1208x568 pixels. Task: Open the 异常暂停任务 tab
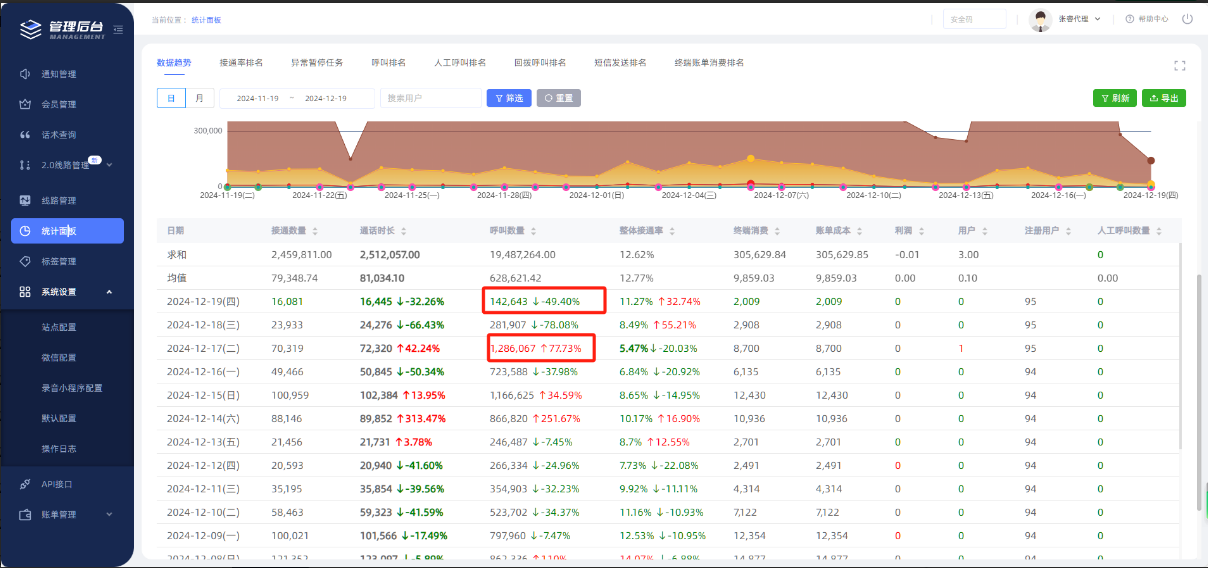click(x=316, y=62)
